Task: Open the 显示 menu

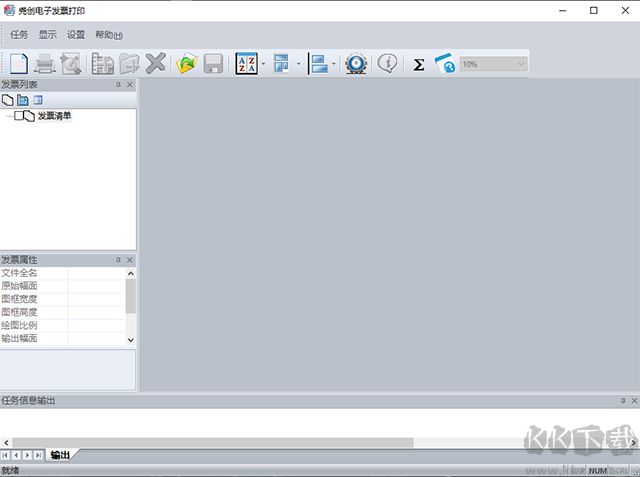Action: (x=47, y=35)
